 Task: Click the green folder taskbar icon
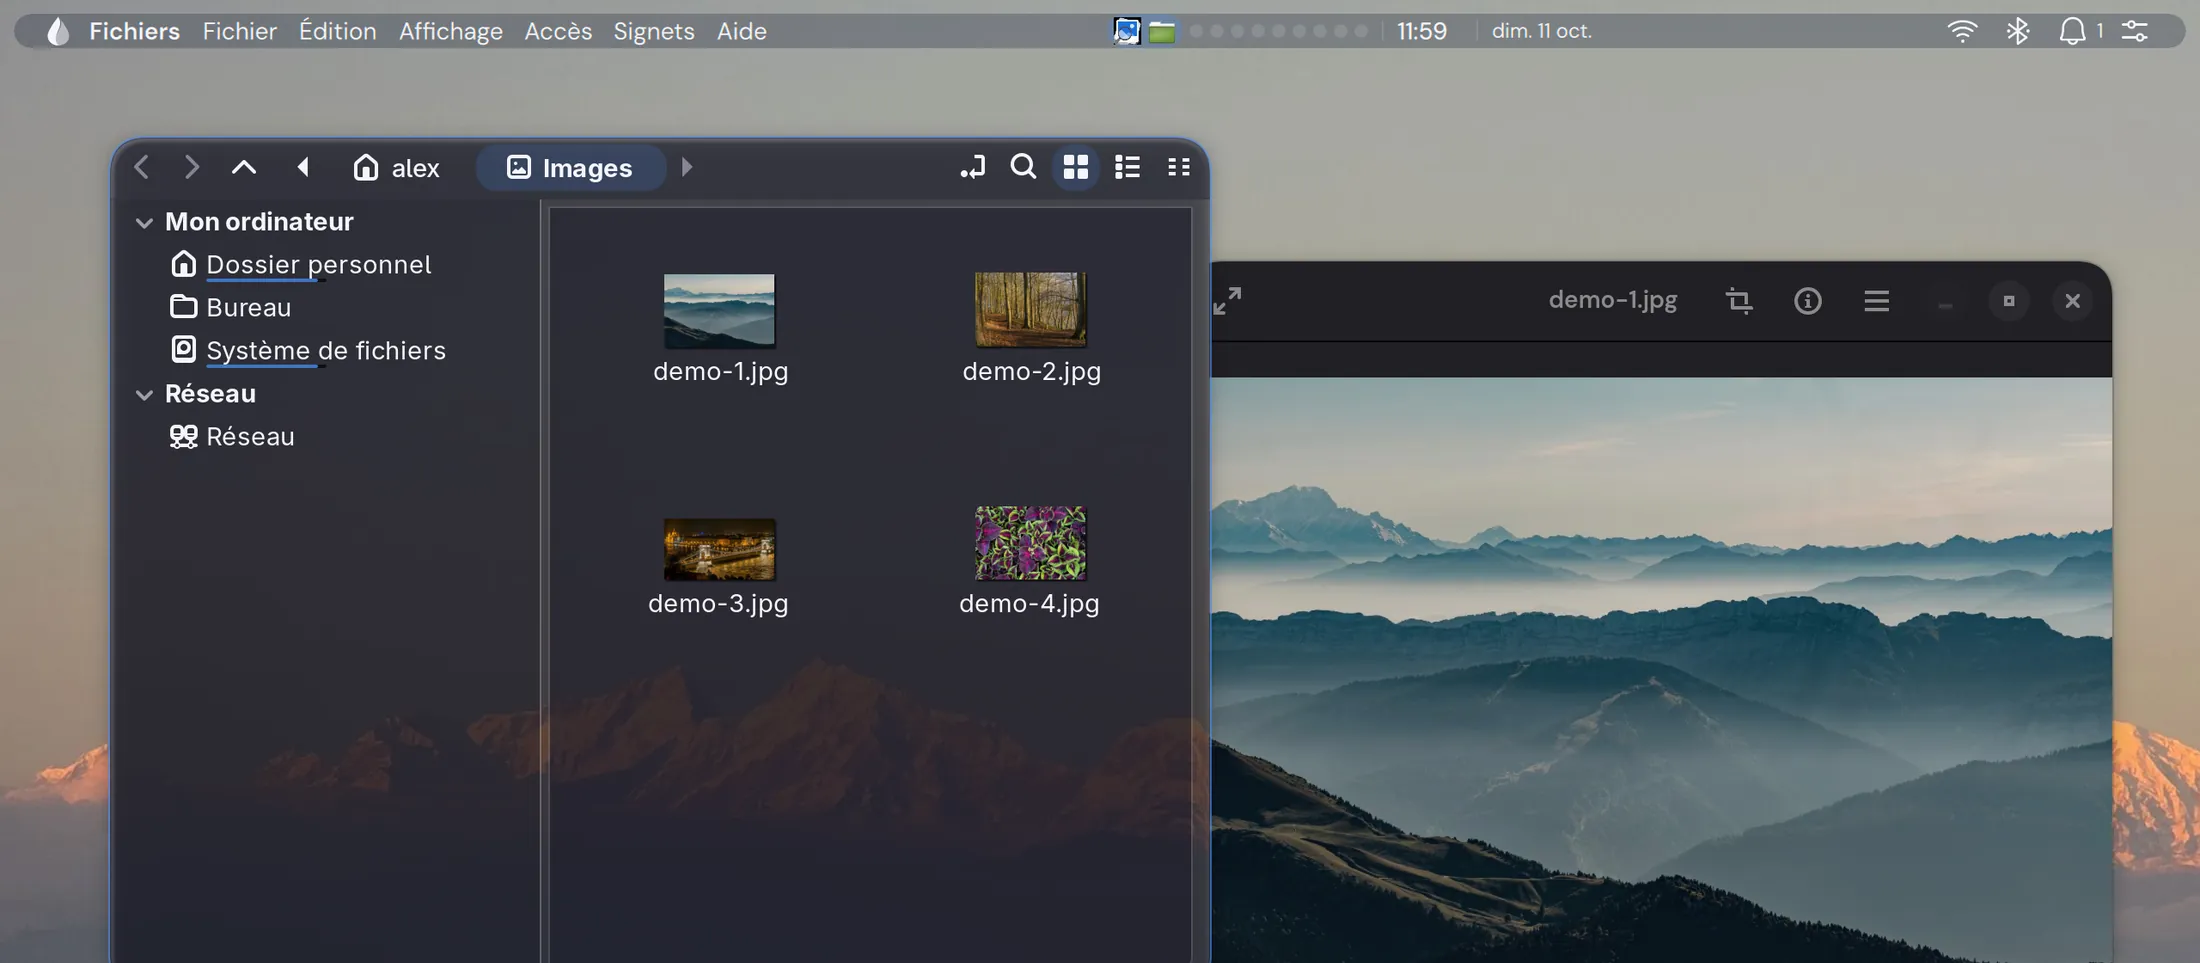point(1162,32)
